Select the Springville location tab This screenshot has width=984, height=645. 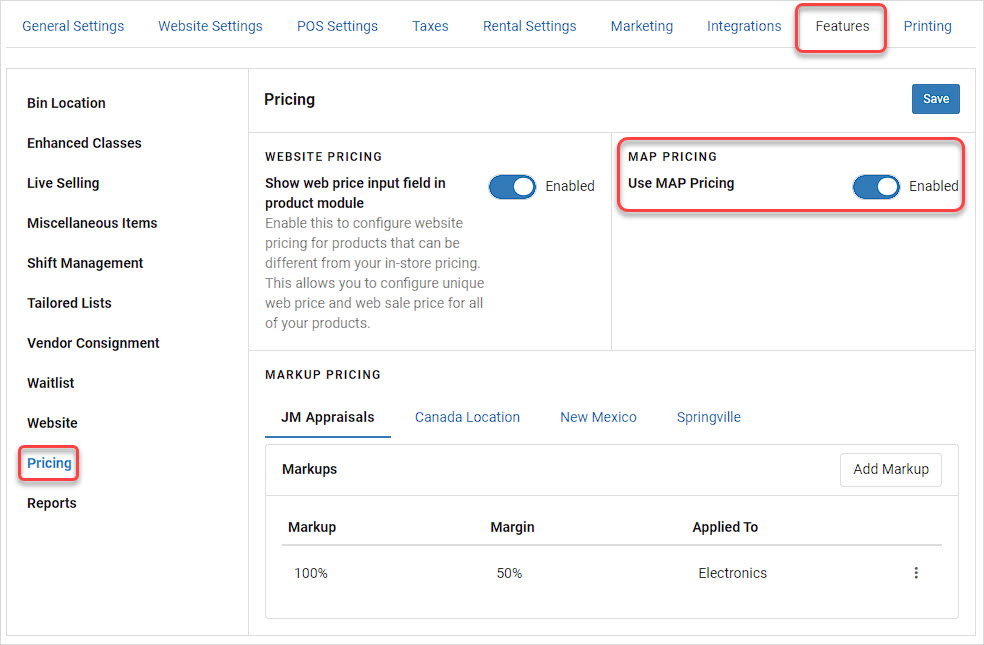click(709, 417)
